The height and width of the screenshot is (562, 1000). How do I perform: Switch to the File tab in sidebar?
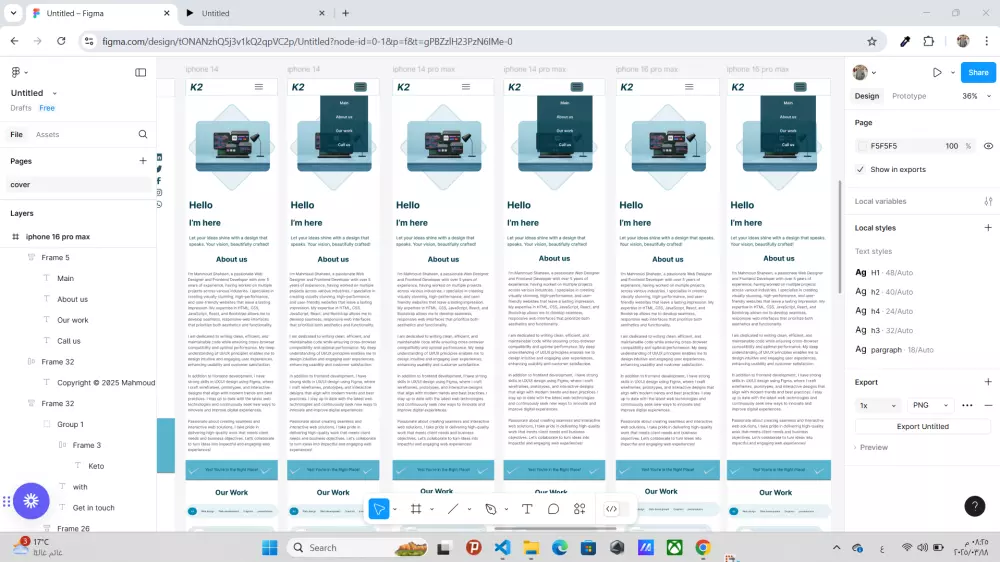[x=17, y=135]
